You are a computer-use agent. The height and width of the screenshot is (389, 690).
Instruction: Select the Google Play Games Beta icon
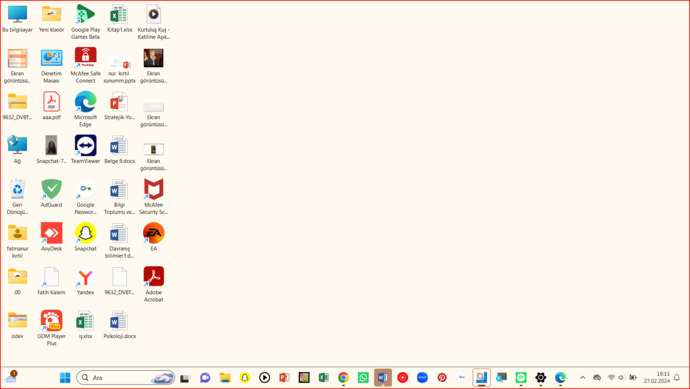85,22
